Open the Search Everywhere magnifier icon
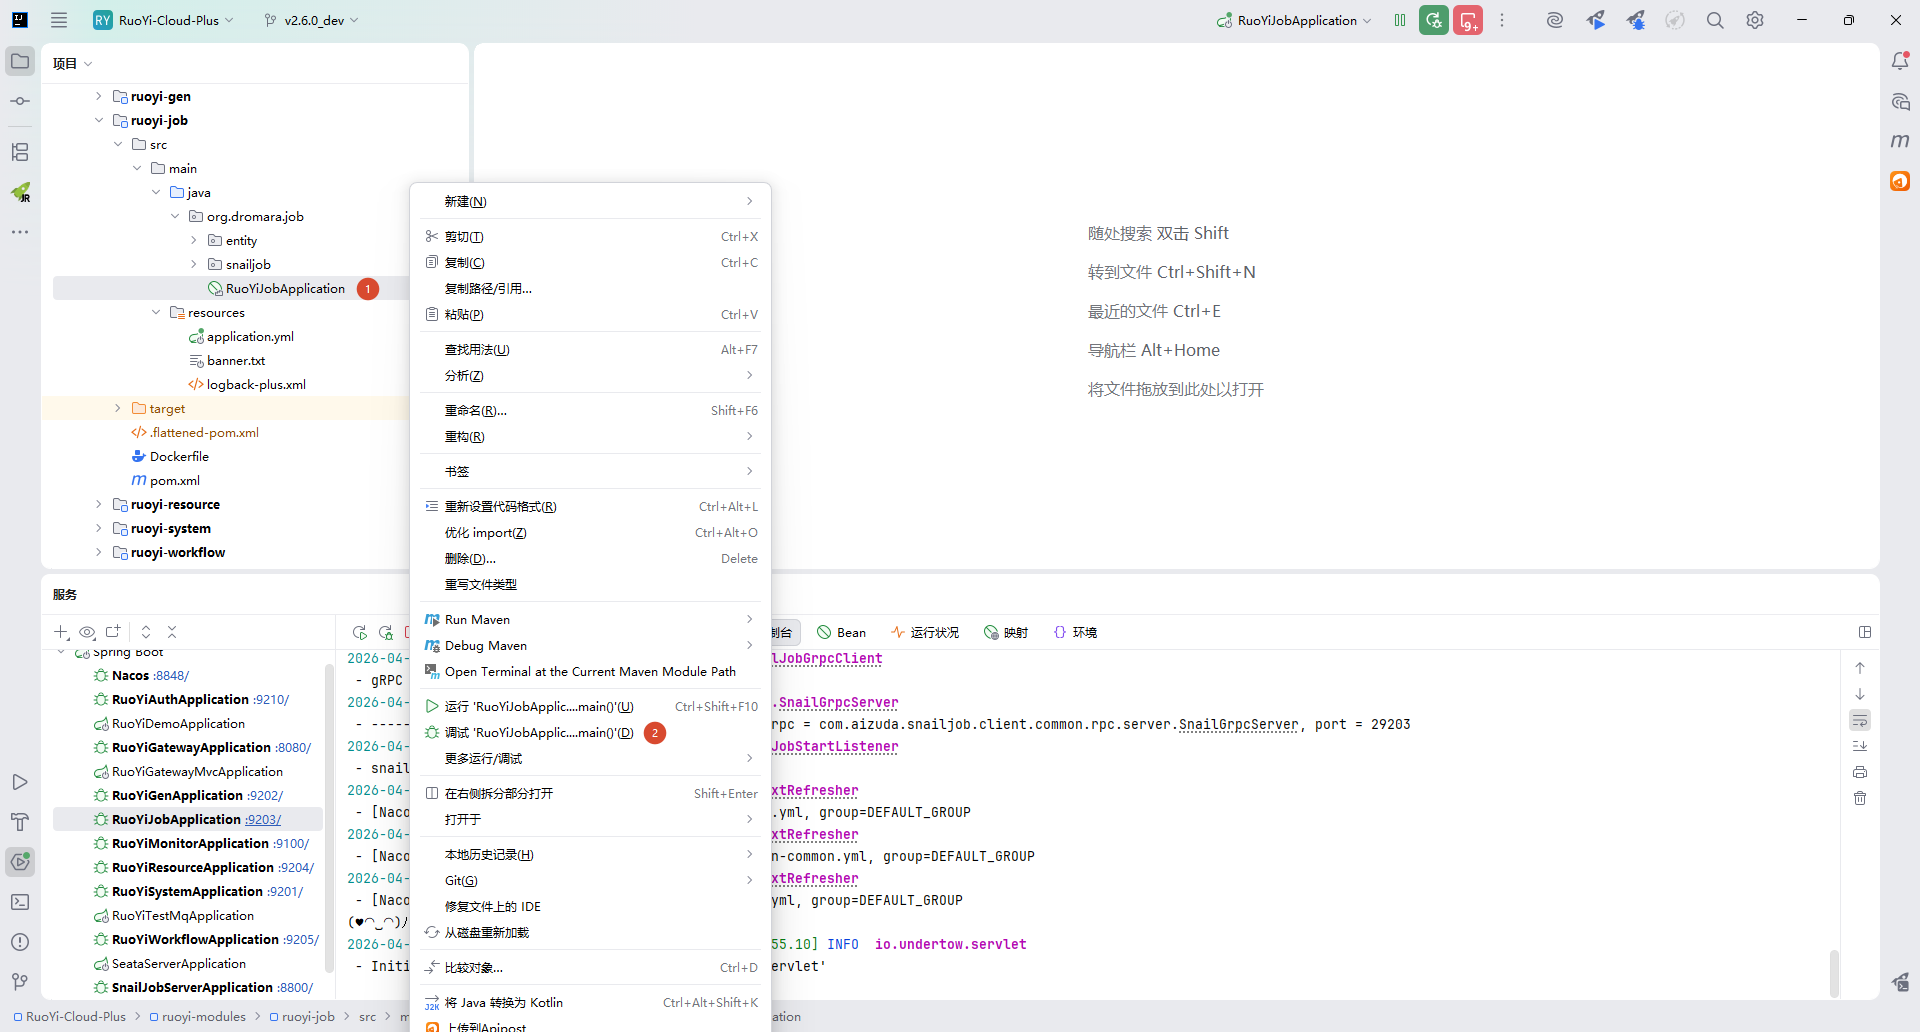The image size is (1920, 1032). point(1715,20)
